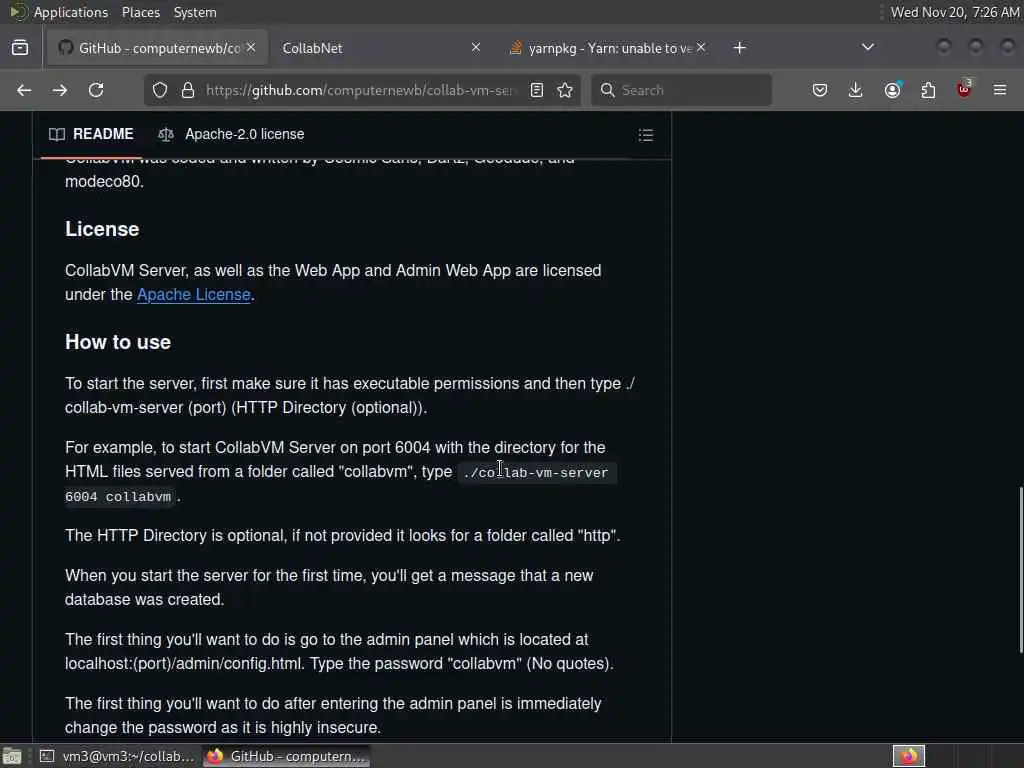The height and width of the screenshot is (768, 1024).
Task: Click the Firefox workspace switcher thumbnail
Action: point(909,756)
